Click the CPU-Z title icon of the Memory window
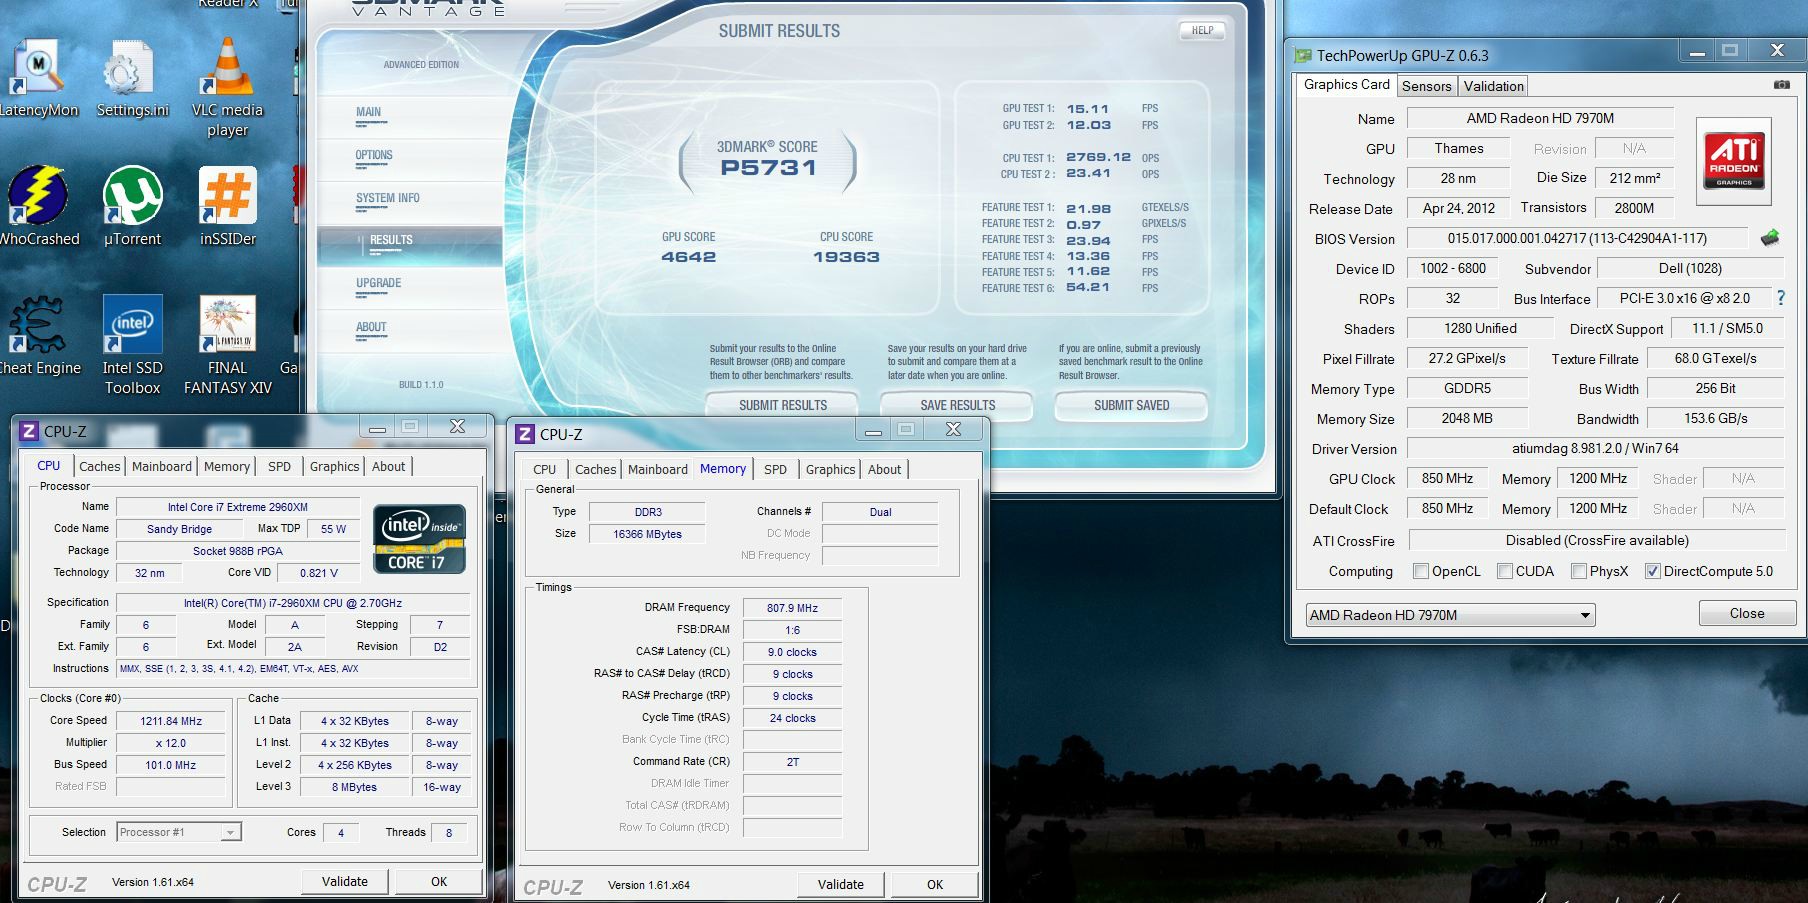This screenshot has height=903, width=1808. 525,434
